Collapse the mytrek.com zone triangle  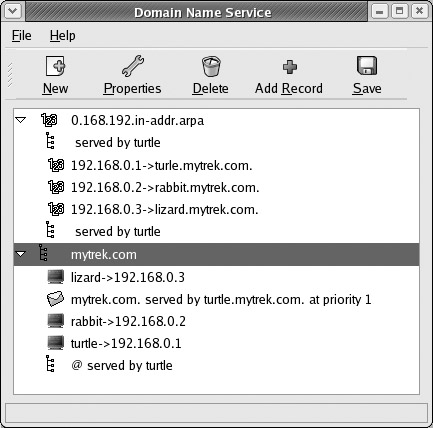(21, 254)
